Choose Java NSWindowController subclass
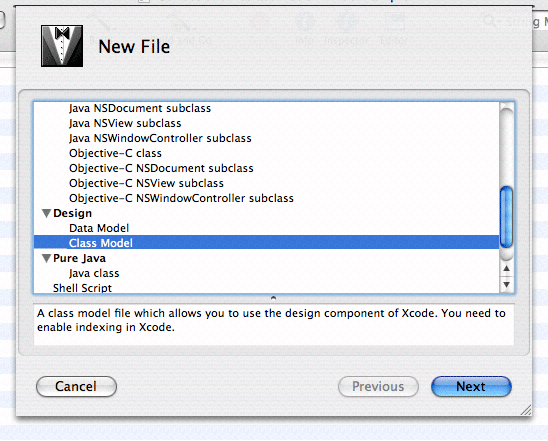Screen dimensions: 548x441 (x=160, y=138)
